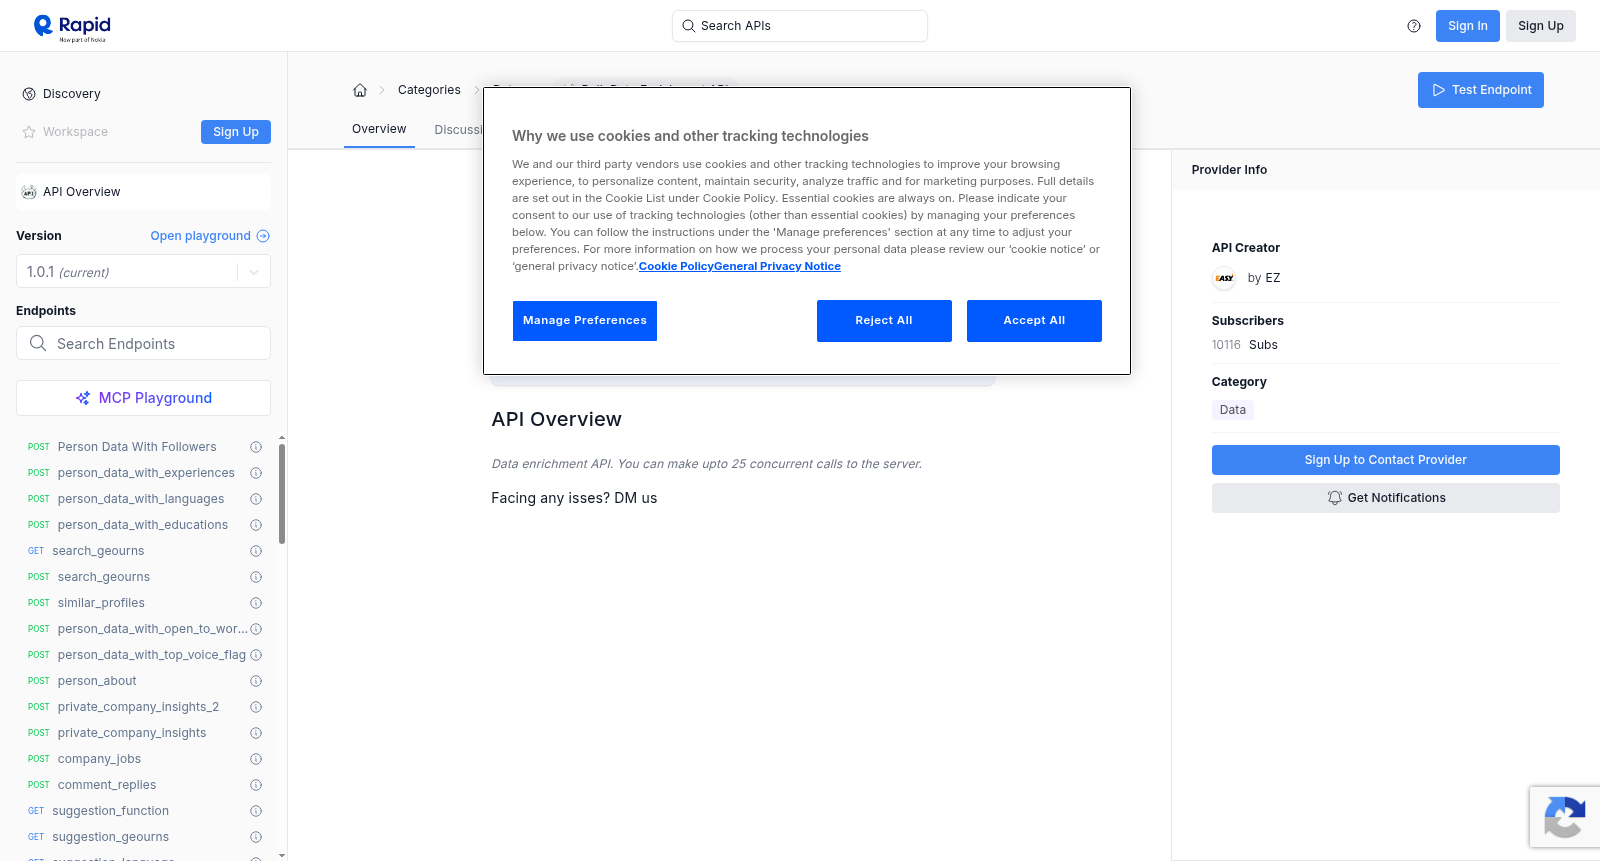1600x861 pixels.
Task: Show info for person_data_with_languages
Action: 256,499
